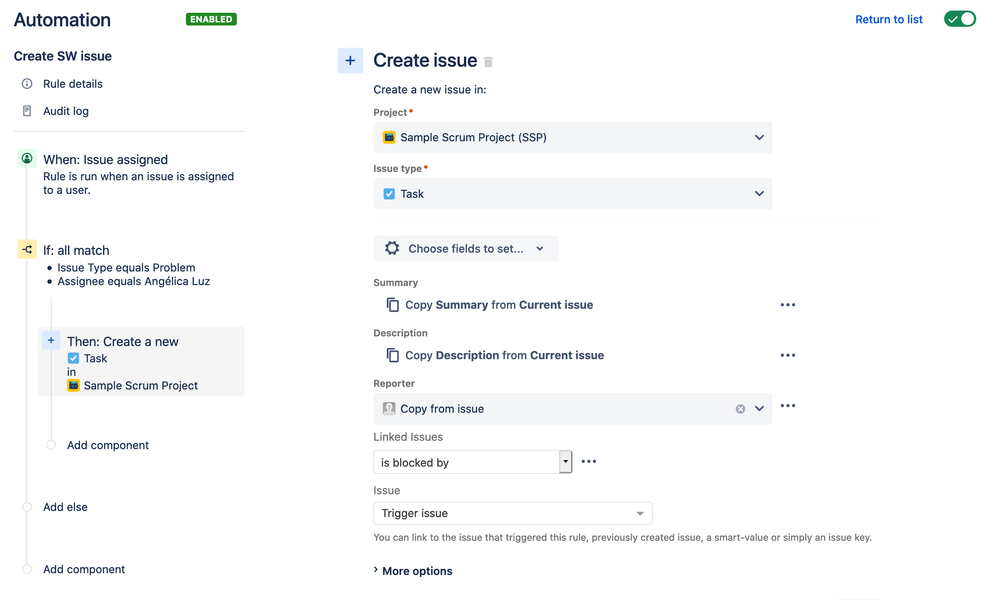Image resolution: width=999 pixels, height=600 pixels.
Task: Click Assignee equals Angélica Luz condition text
Action: pos(133,281)
